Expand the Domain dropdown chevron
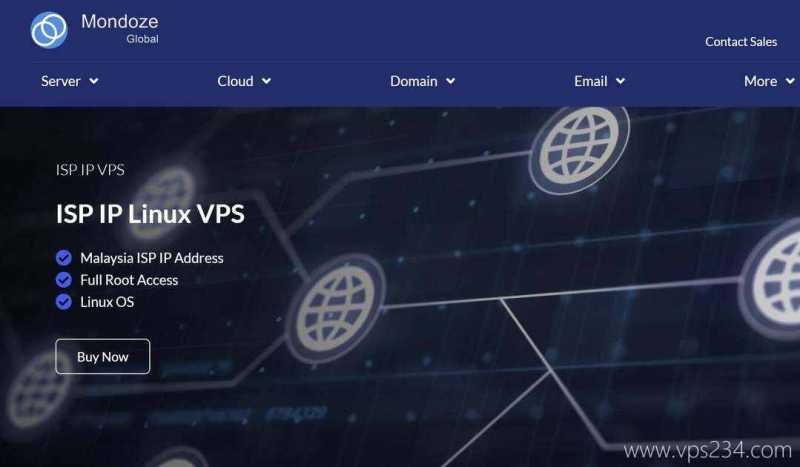Viewport: 800px width, 467px height. [451, 81]
